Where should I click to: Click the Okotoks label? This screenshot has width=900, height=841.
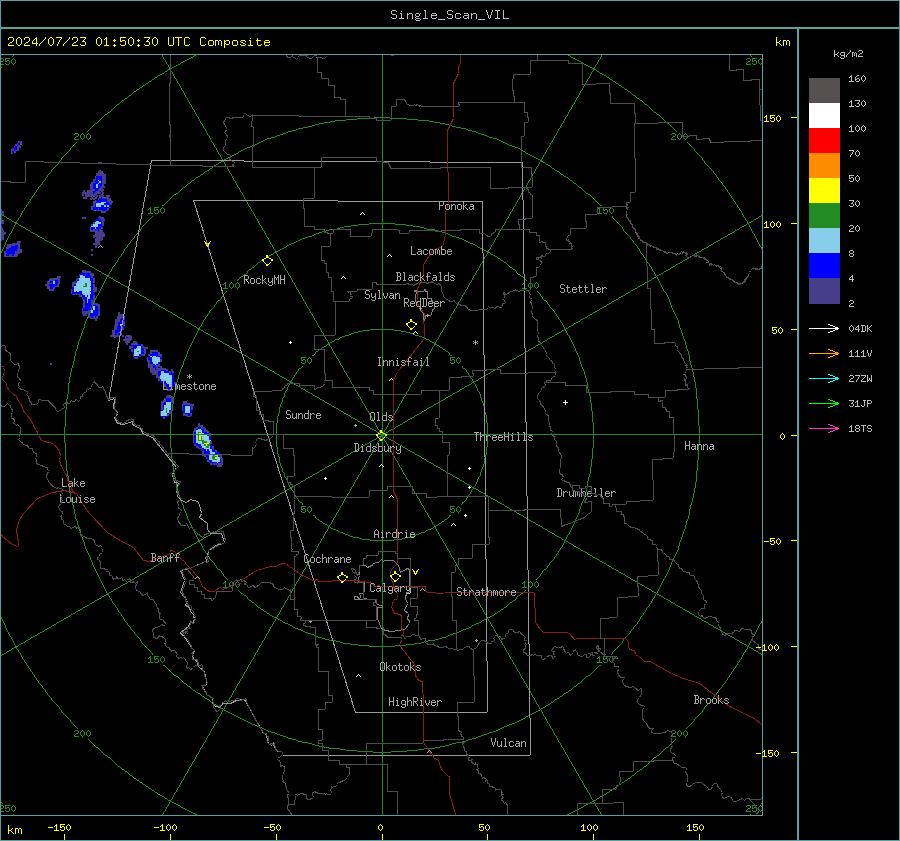400,667
